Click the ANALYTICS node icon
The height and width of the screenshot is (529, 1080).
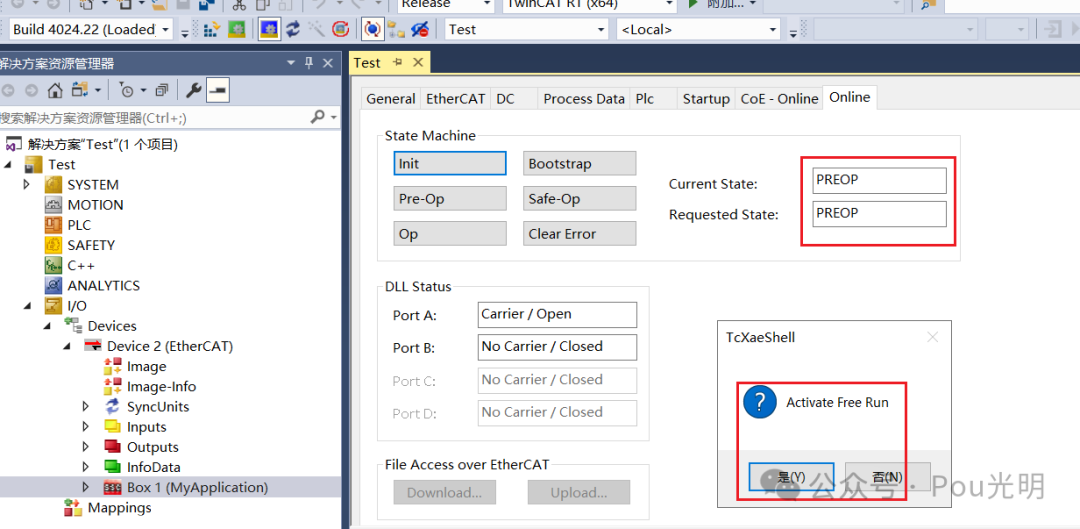(54, 285)
